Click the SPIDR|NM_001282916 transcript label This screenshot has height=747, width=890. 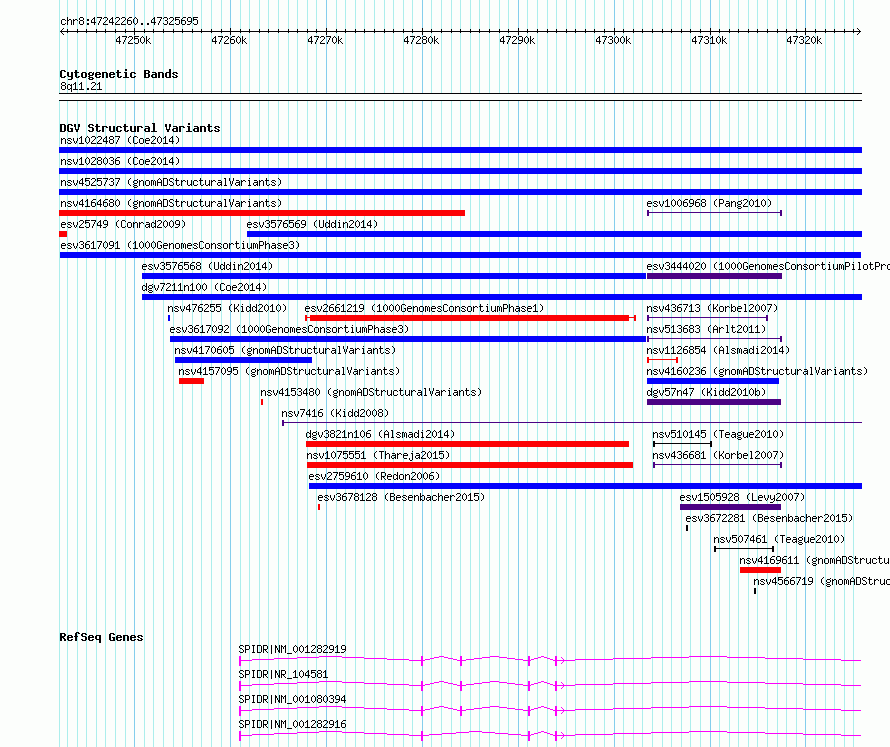292,724
